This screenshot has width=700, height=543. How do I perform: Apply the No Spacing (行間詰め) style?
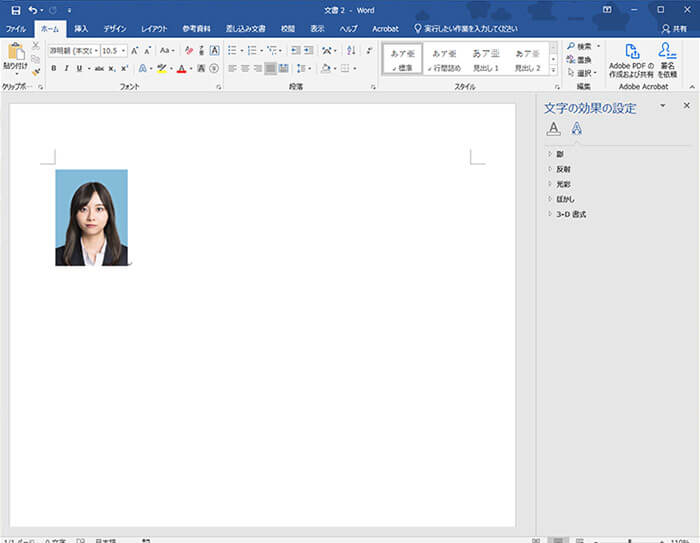pos(444,59)
